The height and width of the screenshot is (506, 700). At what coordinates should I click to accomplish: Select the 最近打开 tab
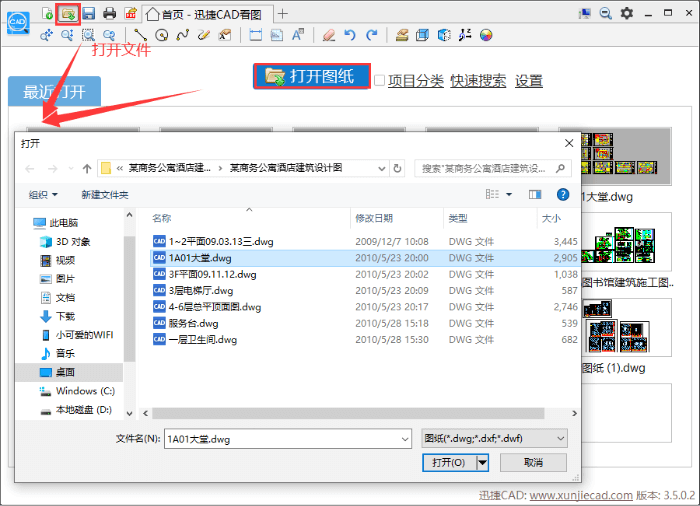click(x=54, y=92)
